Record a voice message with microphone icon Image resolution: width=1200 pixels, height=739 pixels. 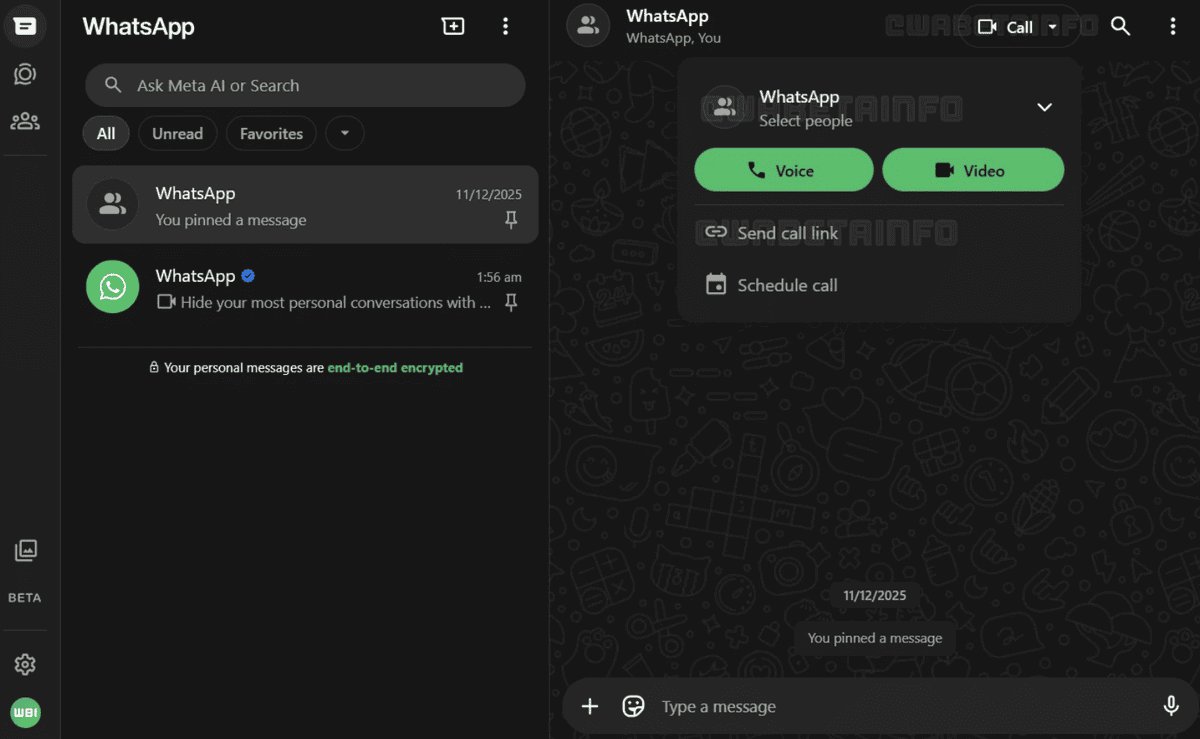1171,706
